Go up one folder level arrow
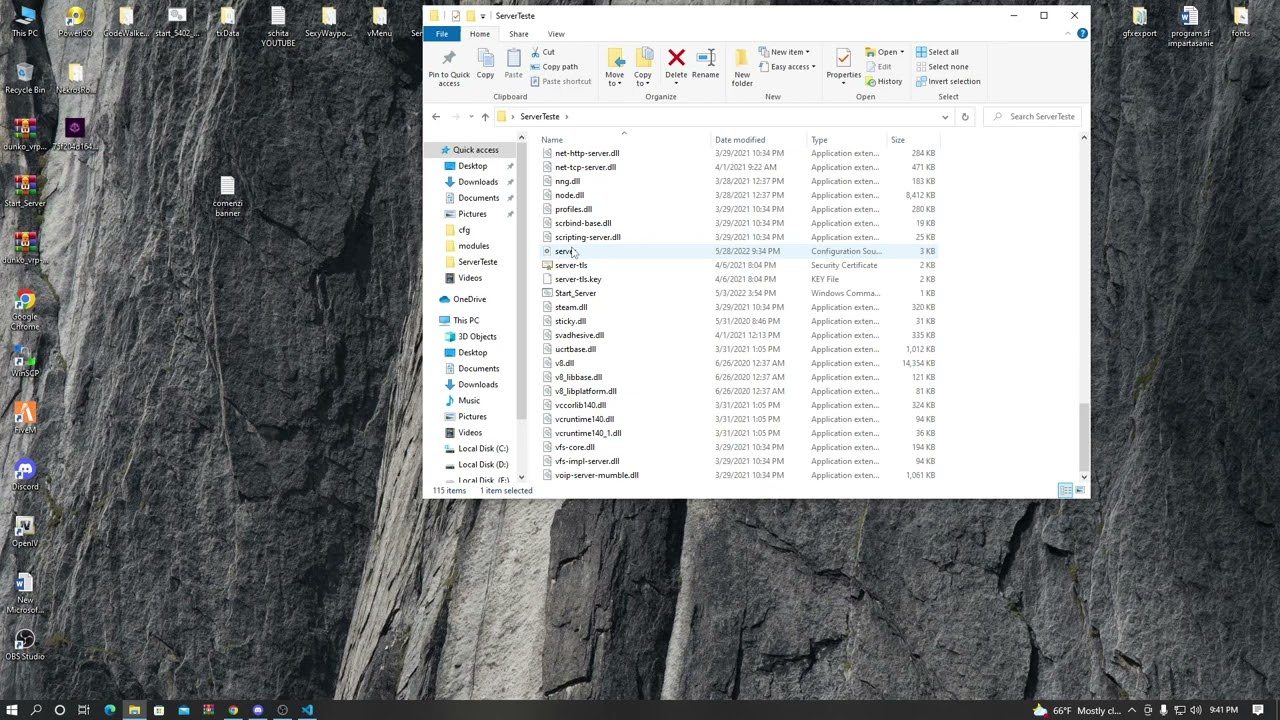1280x720 pixels. 485,117
